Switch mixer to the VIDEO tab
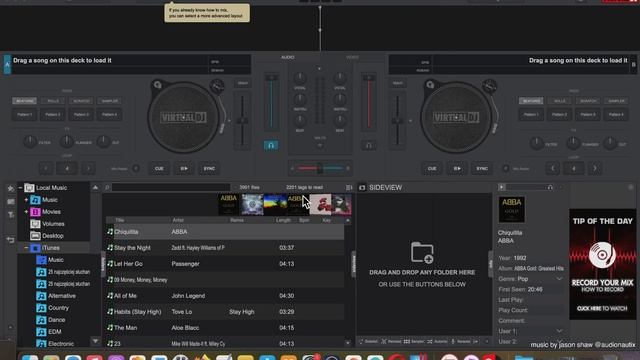The width and height of the screenshot is (640, 360). click(x=352, y=58)
